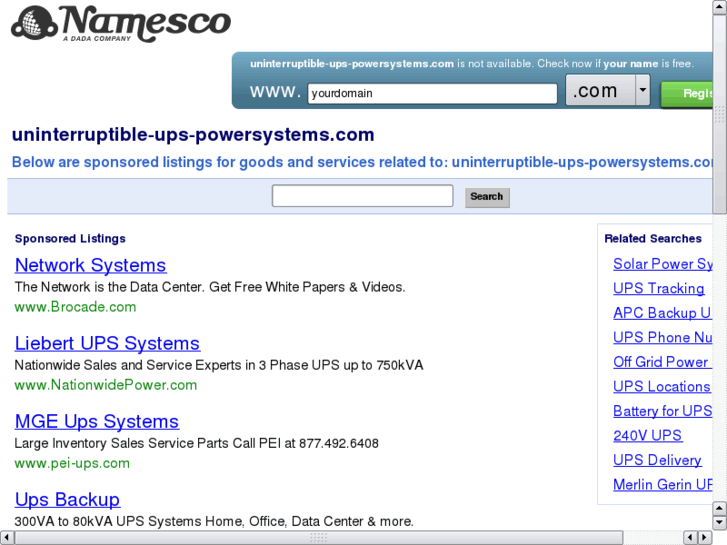Open Off Grid Power related search

coord(662,362)
